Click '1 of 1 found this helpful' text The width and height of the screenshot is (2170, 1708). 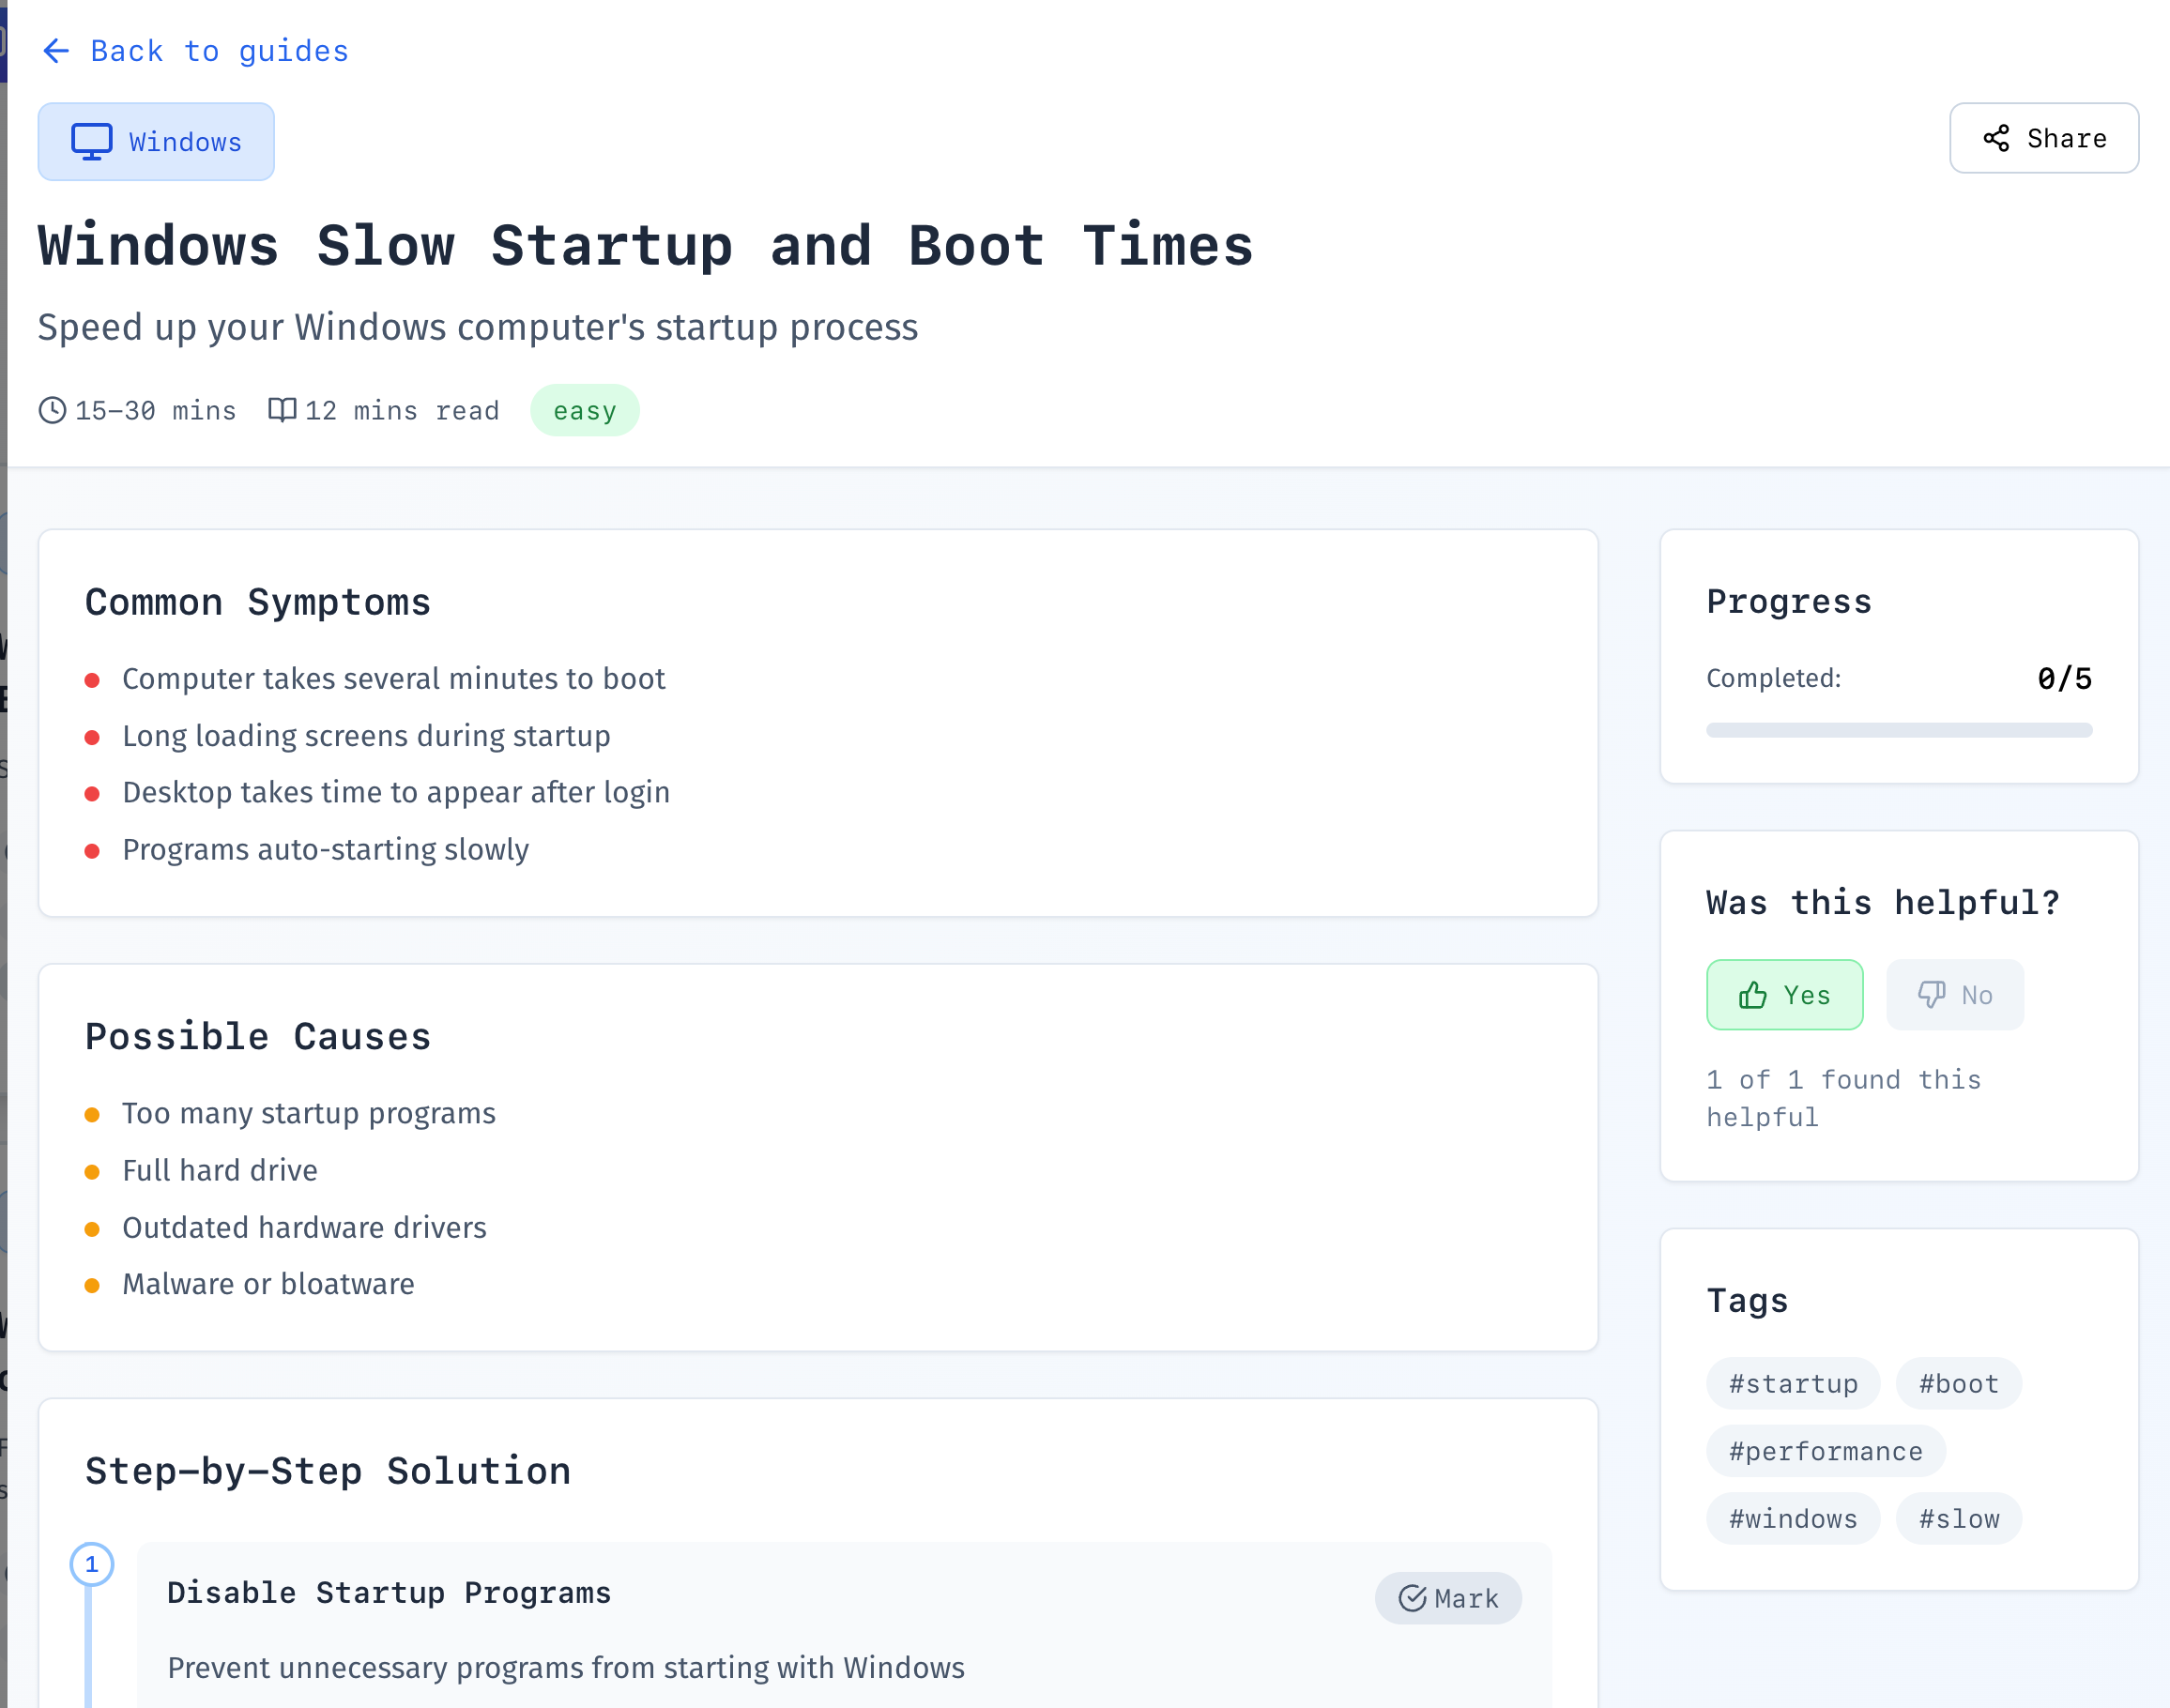pos(1843,1098)
